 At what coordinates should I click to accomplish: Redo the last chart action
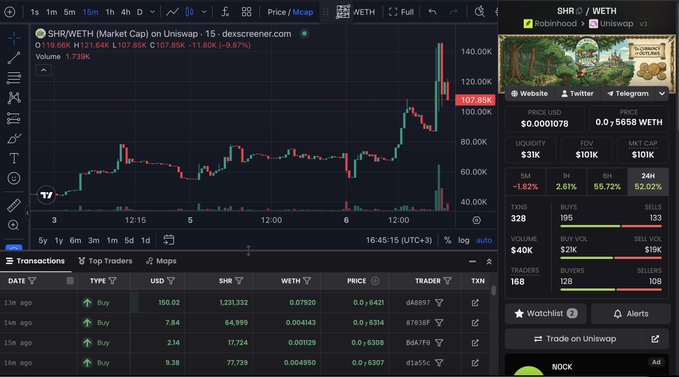coord(453,12)
